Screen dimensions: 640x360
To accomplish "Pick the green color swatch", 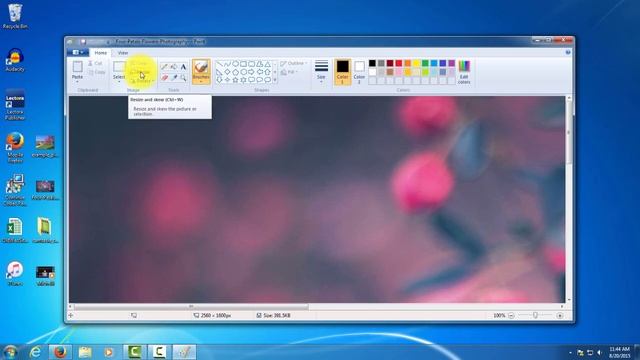I will 425,63.
